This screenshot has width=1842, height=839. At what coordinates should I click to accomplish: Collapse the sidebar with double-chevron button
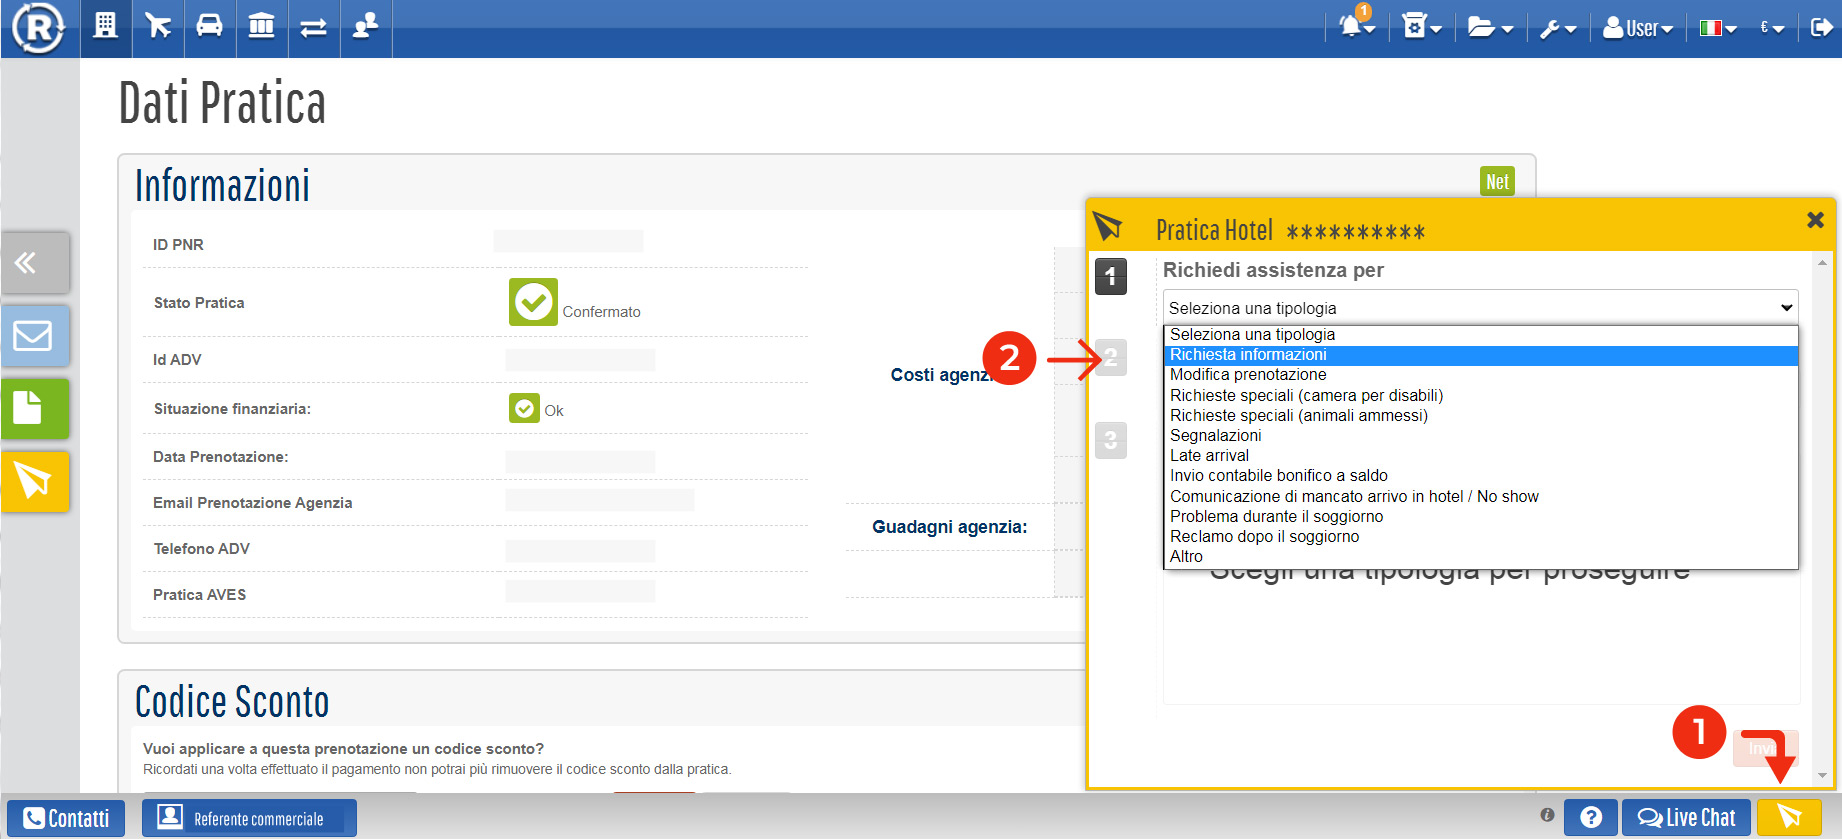(34, 263)
